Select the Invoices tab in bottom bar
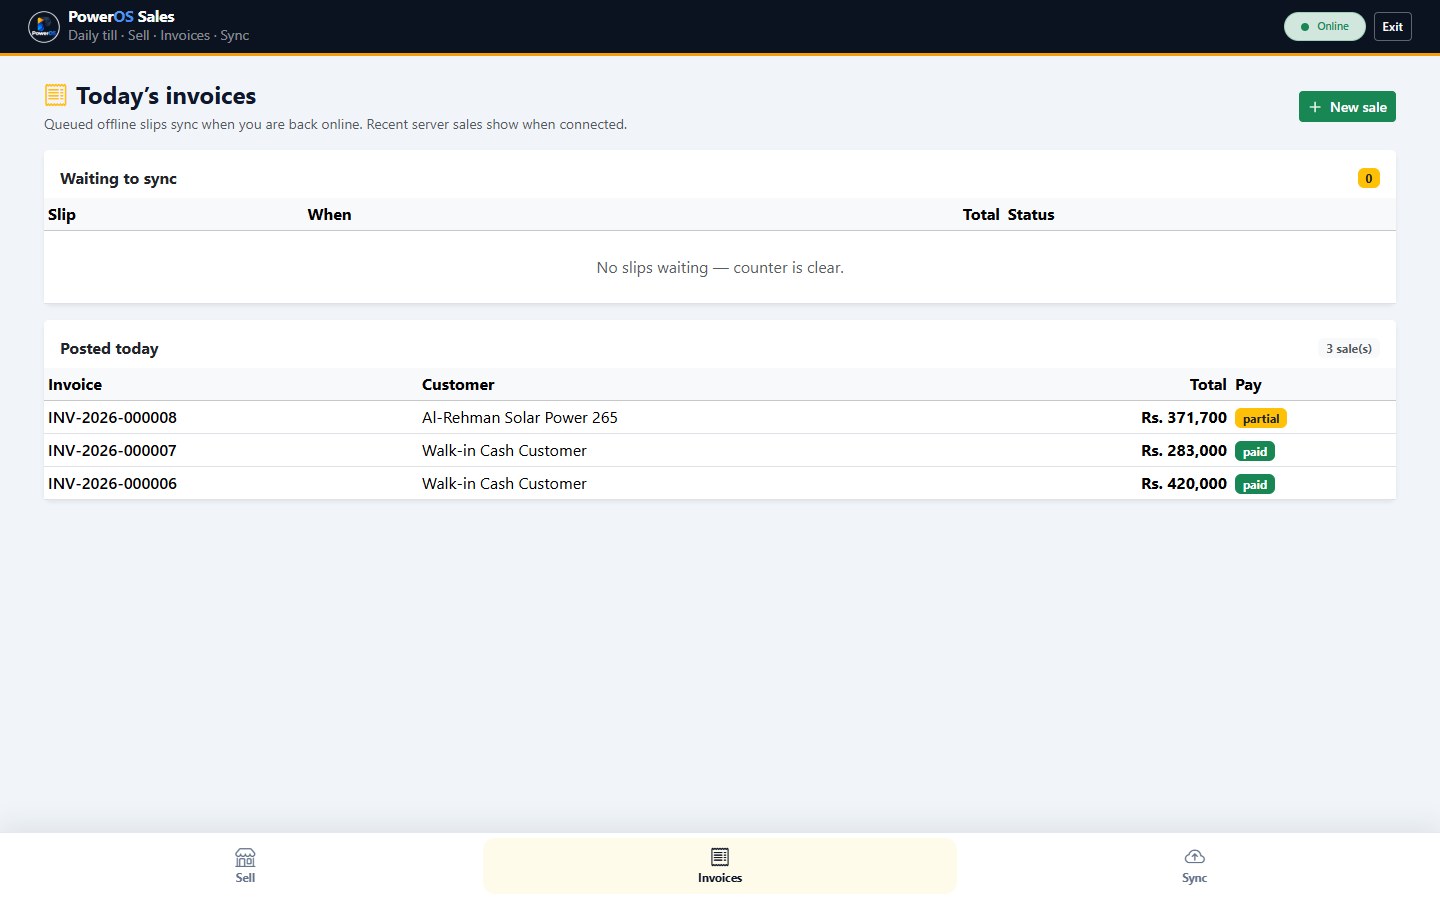 pyautogui.click(x=720, y=866)
